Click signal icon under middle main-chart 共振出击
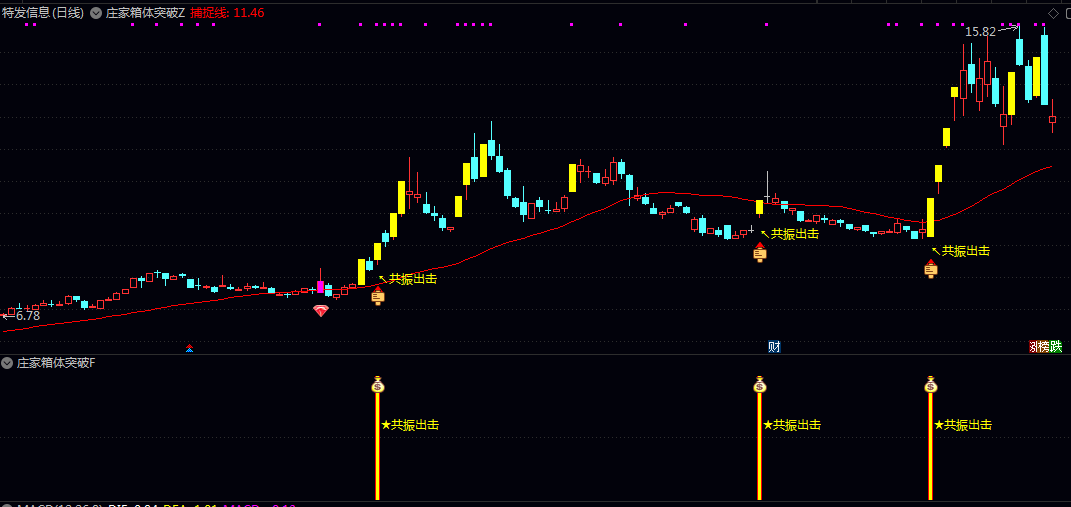Screen dimensions: 1071x507 coord(760,251)
